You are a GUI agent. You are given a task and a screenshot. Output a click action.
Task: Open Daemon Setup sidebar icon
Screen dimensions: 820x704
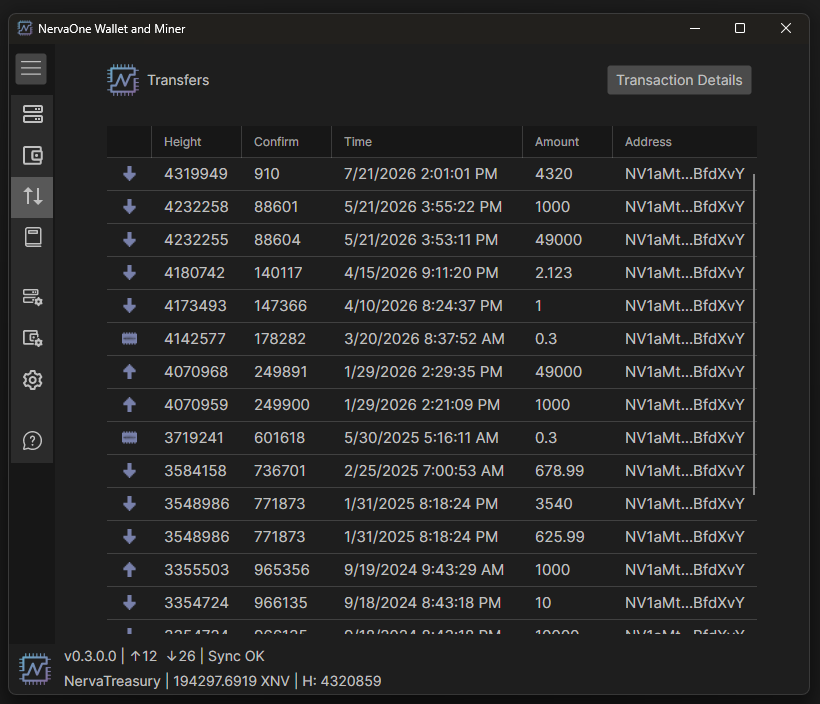(32, 297)
